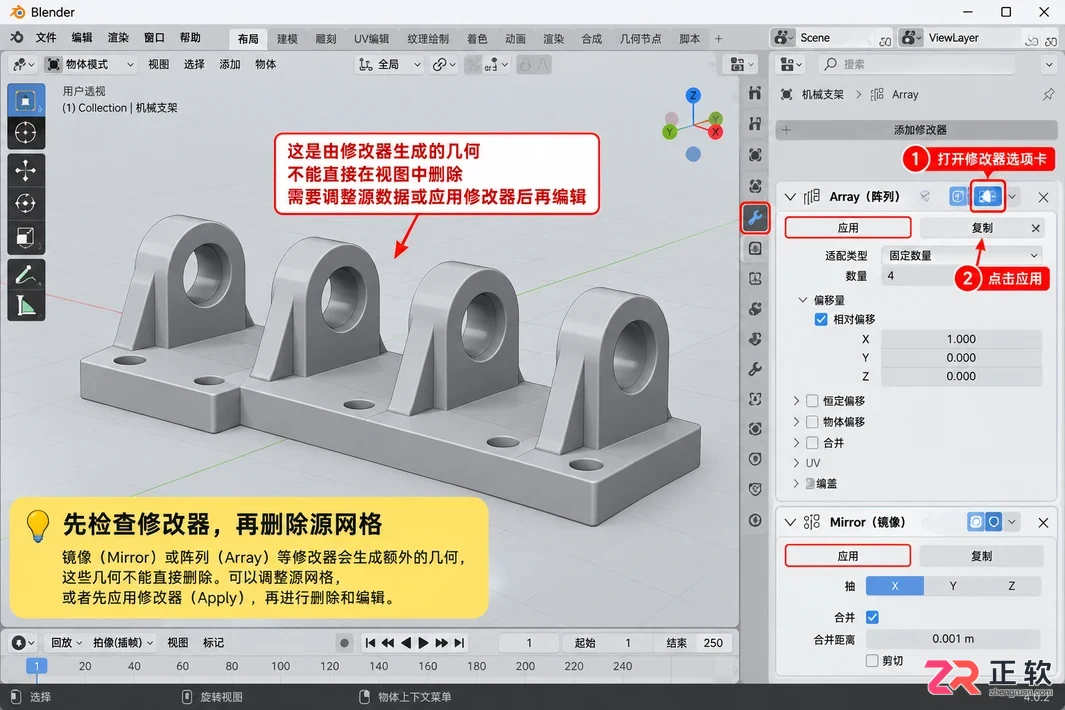Expand the UV section
This screenshot has width=1065, height=710.
tap(796, 463)
